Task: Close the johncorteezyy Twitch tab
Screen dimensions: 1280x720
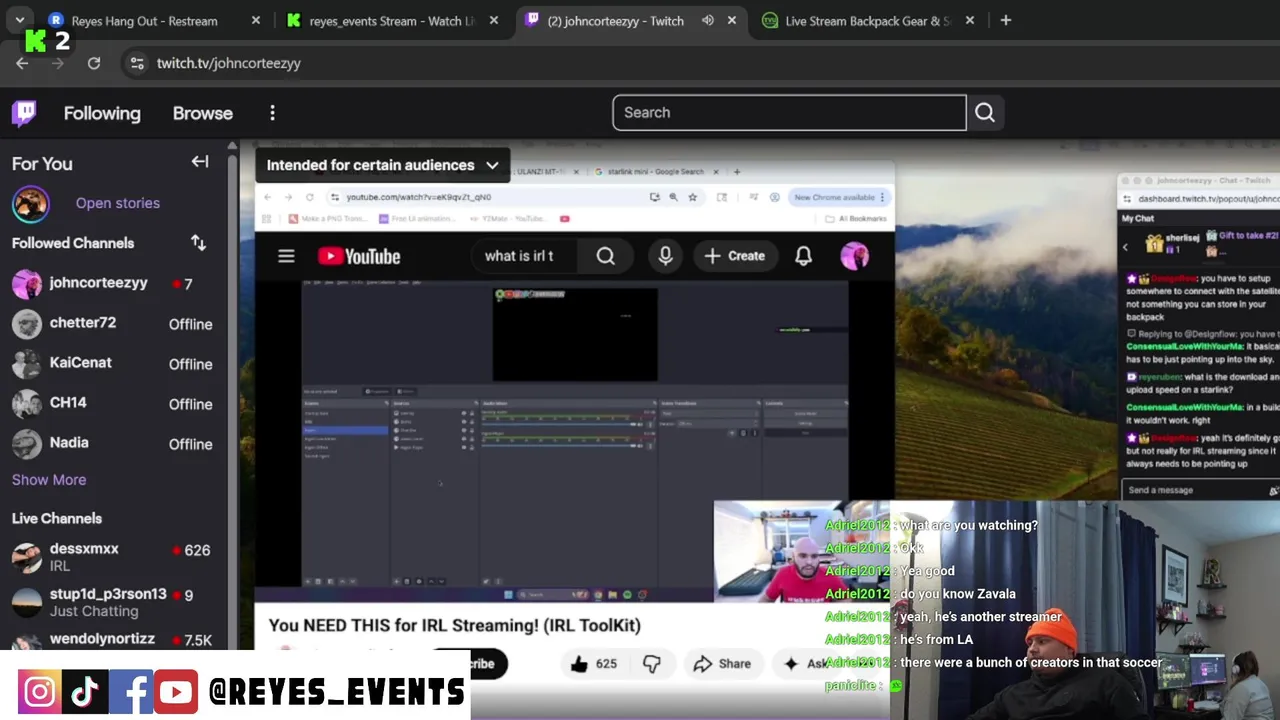Action: point(732,20)
